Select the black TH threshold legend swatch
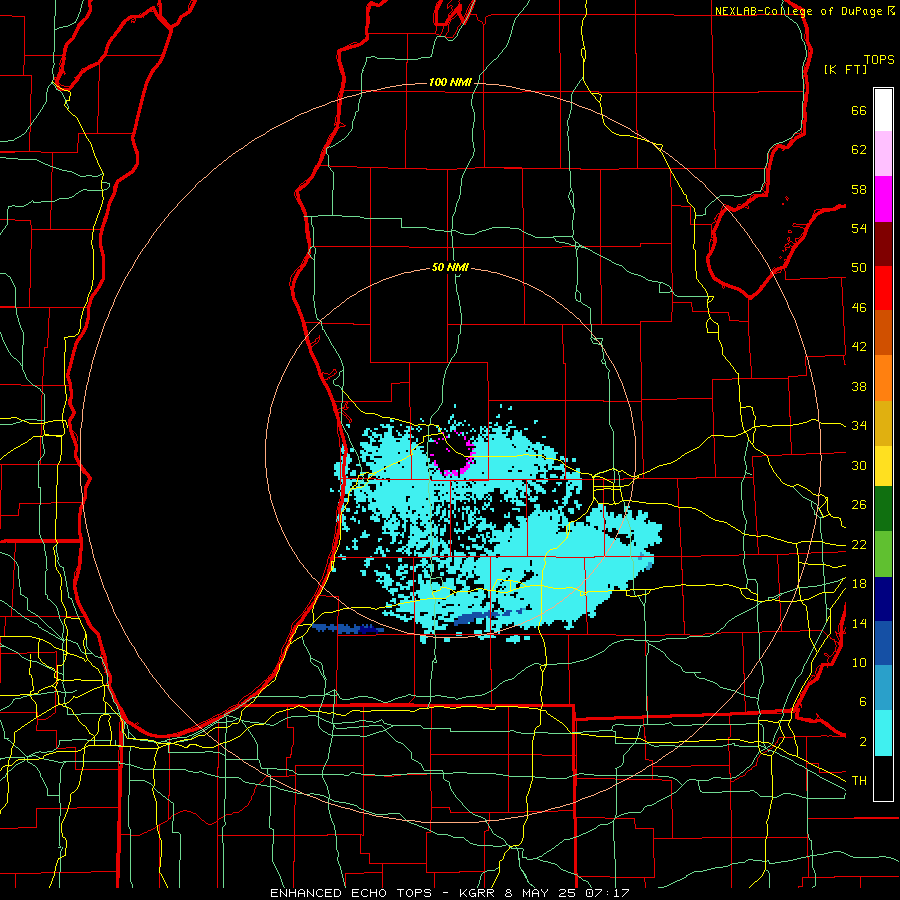Screen dimensions: 900x900 coord(883,778)
